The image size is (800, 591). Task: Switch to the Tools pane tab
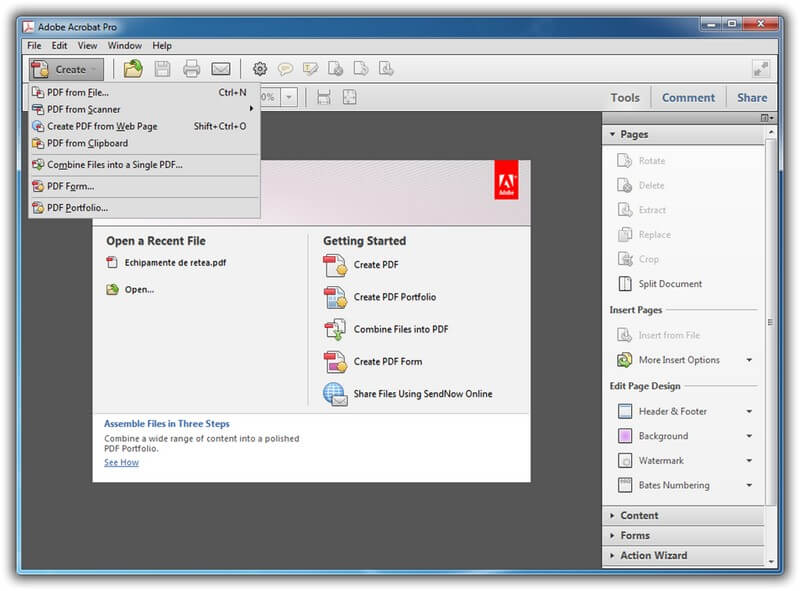coord(625,97)
